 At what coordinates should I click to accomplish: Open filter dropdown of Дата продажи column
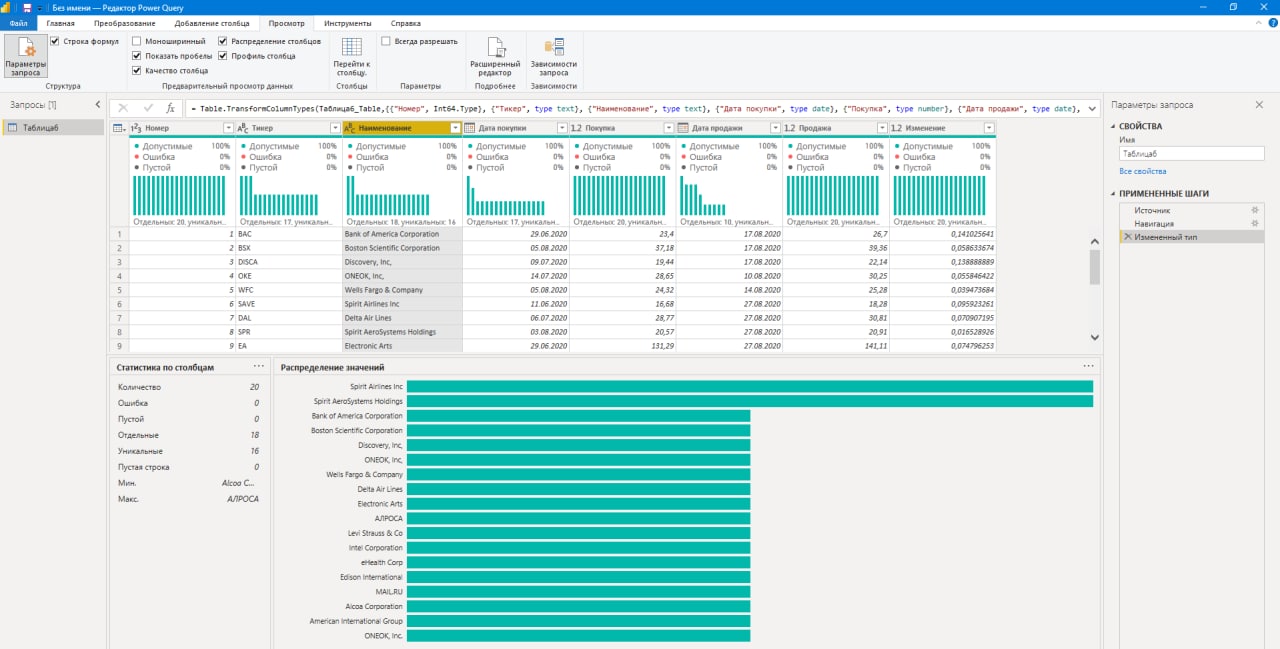coord(776,128)
